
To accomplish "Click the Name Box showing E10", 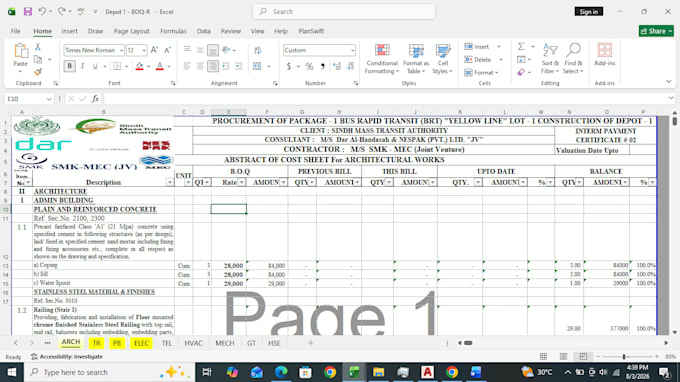I will click(25, 99).
